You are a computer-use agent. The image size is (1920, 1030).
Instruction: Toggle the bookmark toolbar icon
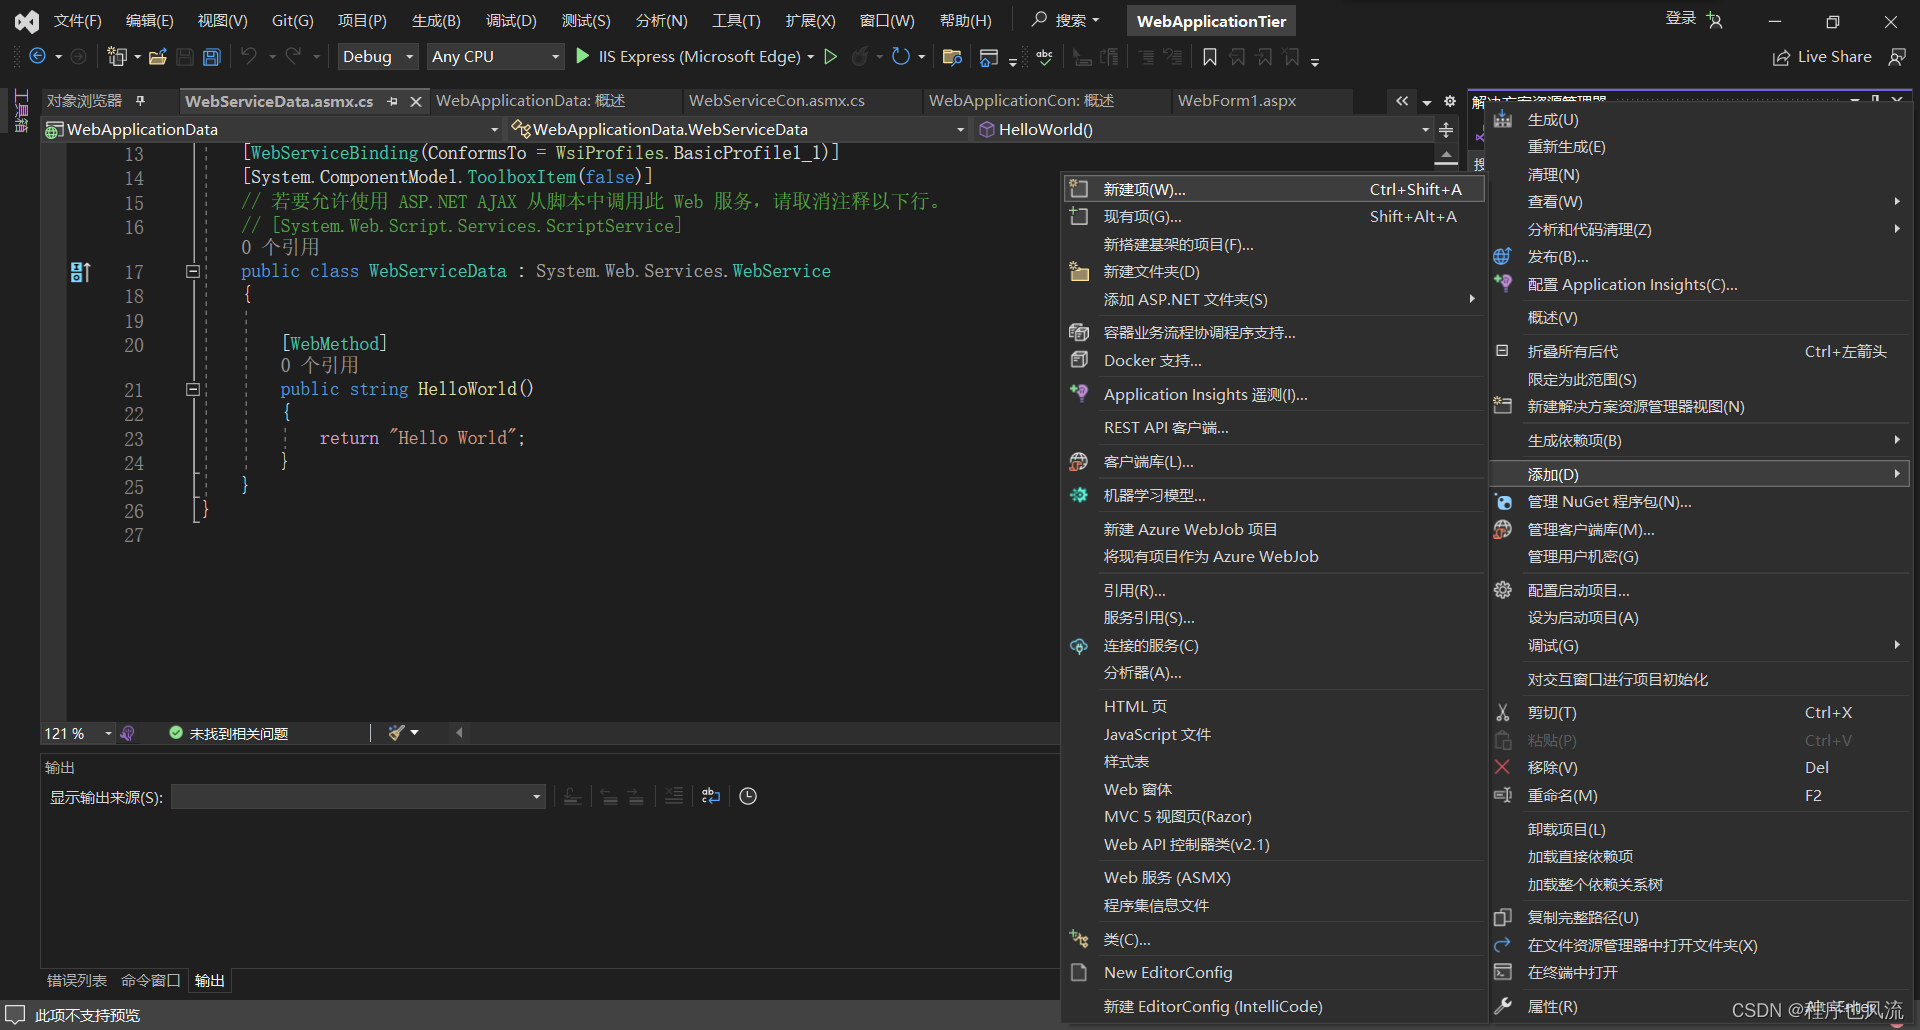pyautogui.click(x=1210, y=57)
